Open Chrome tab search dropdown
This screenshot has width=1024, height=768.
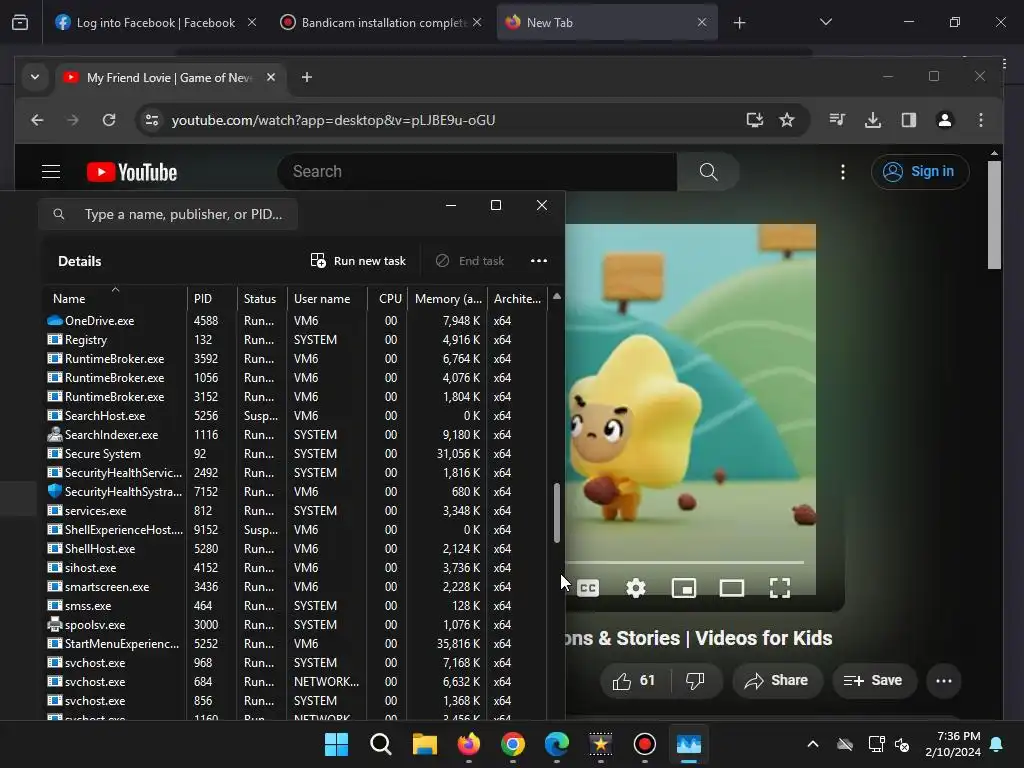(35, 77)
